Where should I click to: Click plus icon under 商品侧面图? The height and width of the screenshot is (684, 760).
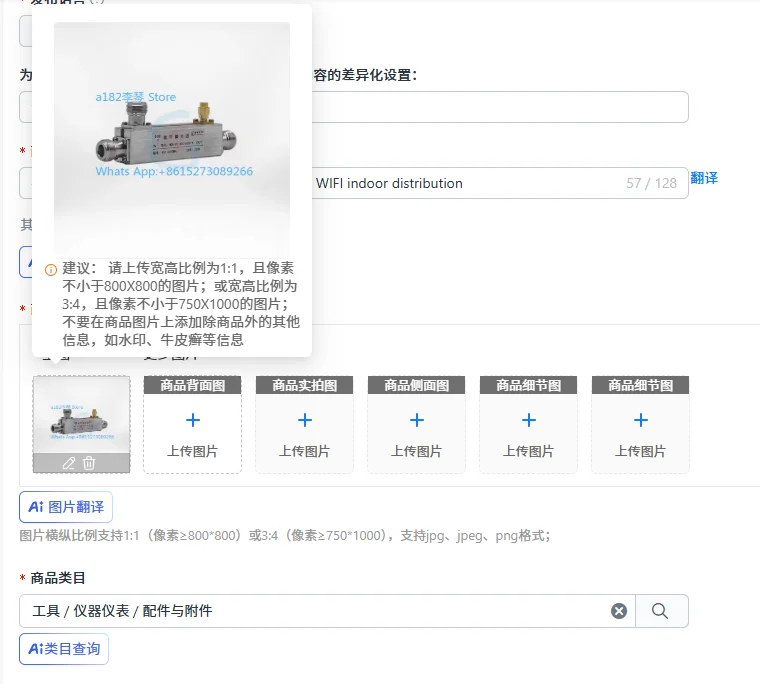[x=417, y=420]
